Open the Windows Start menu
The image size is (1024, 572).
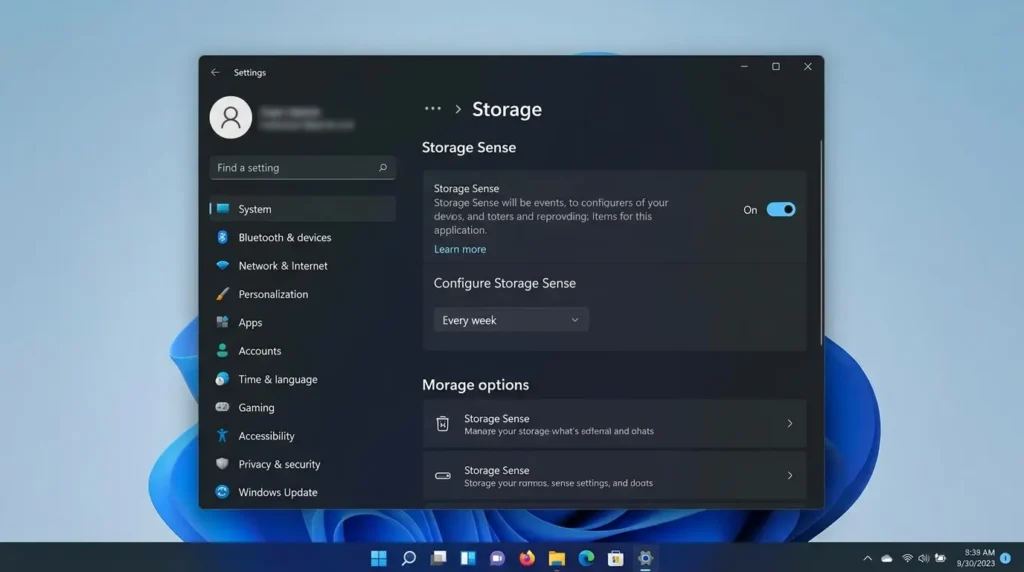coord(379,558)
